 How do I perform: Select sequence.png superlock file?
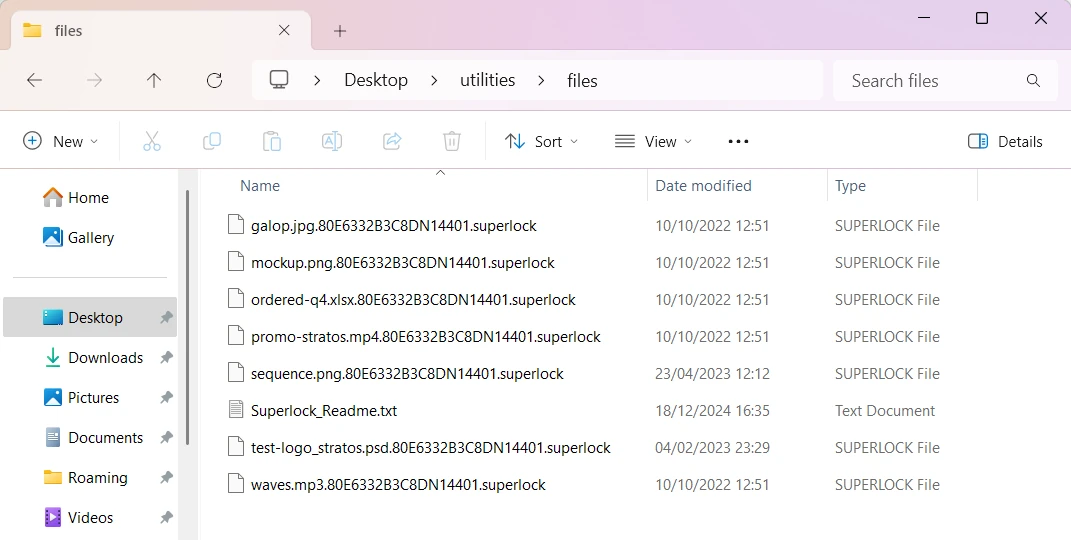tap(407, 373)
